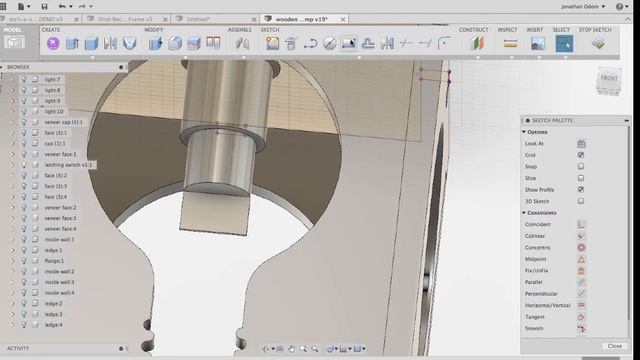Collapse the Options section in Sketch Palette

524,132
